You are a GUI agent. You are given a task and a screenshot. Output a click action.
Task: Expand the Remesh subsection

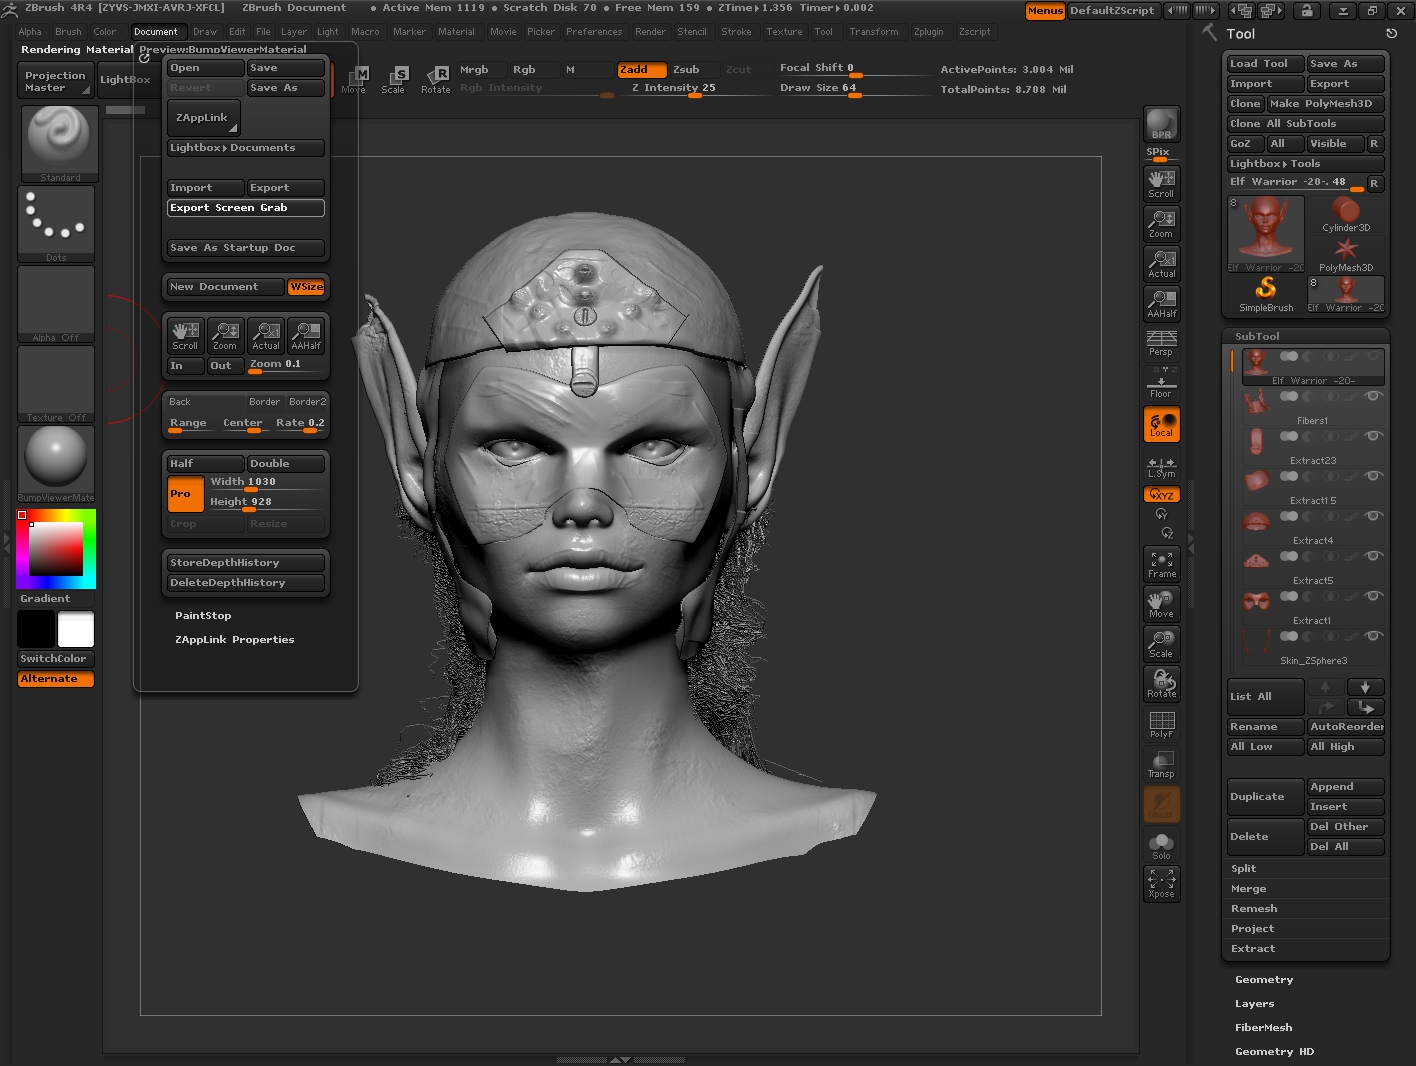(1254, 909)
